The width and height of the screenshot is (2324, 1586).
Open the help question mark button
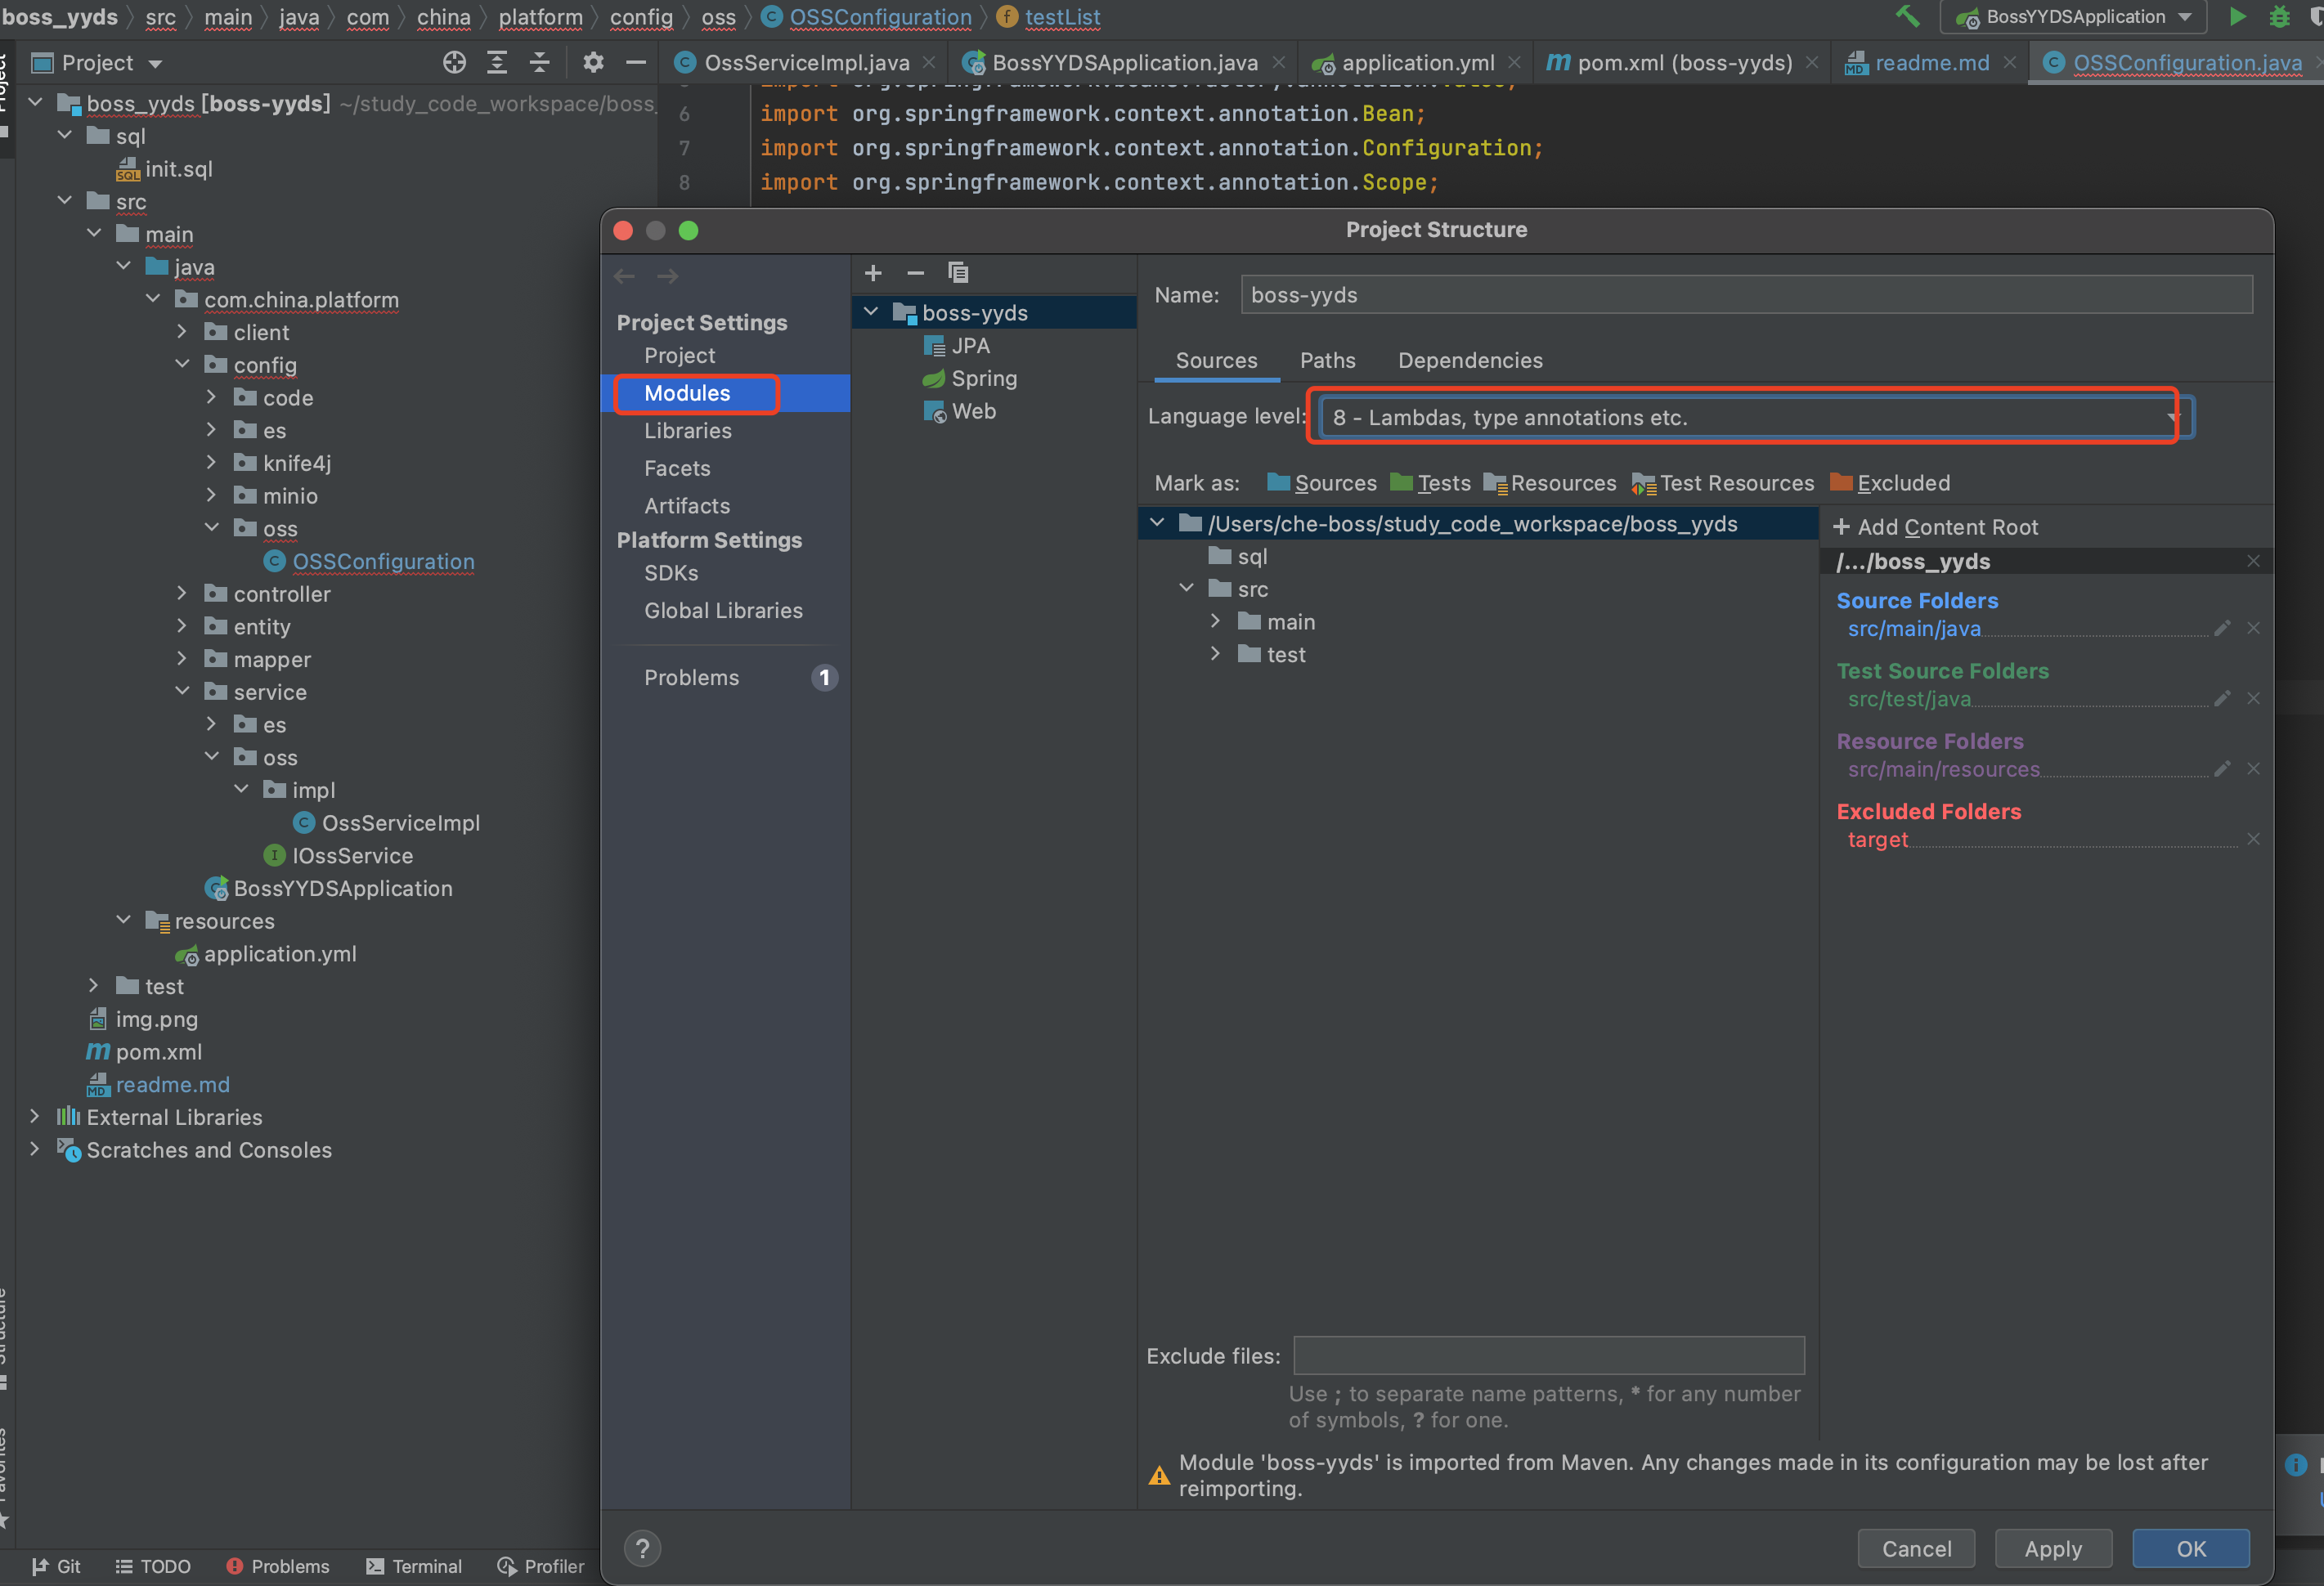(643, 1548)
